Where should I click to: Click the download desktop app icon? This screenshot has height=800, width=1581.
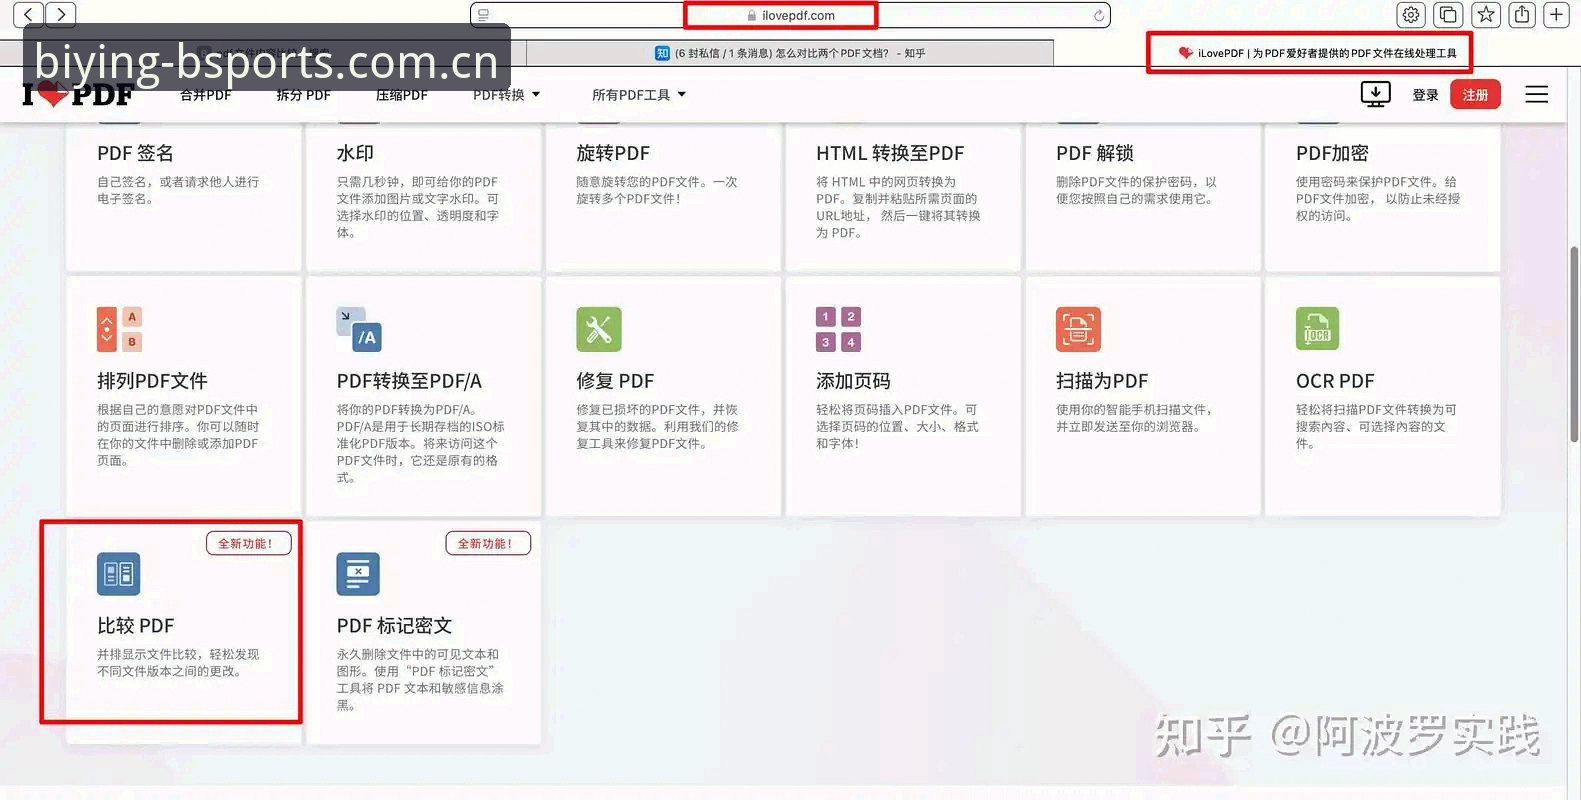tap(1375, 94)
